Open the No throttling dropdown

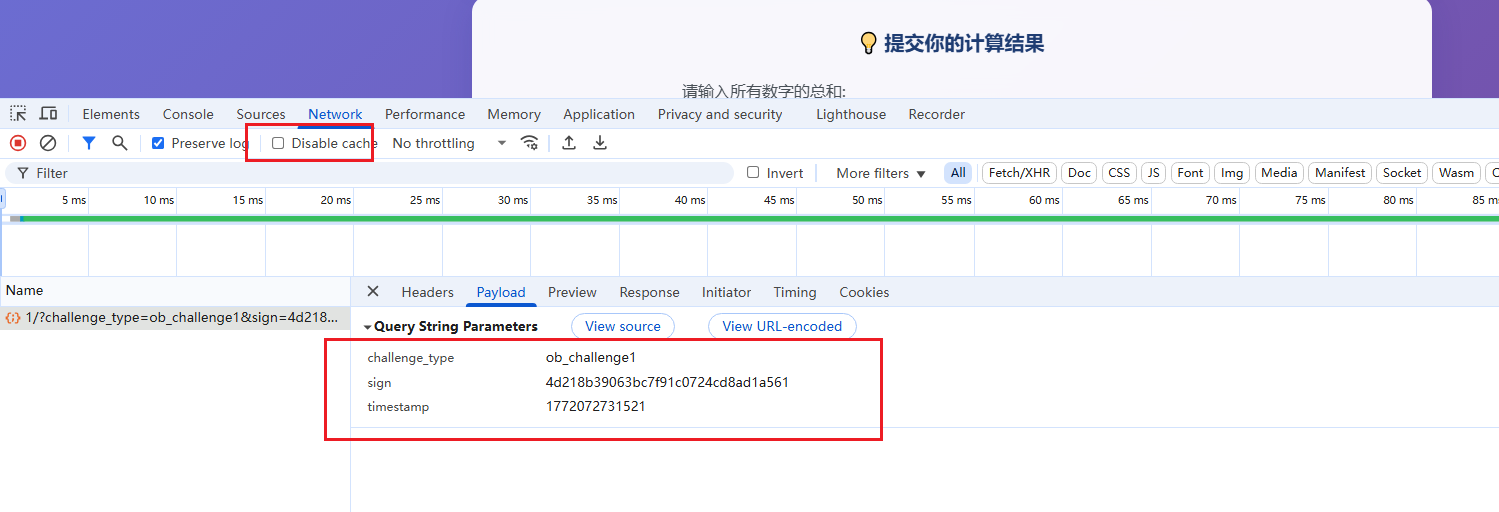[x=449, y=143]
